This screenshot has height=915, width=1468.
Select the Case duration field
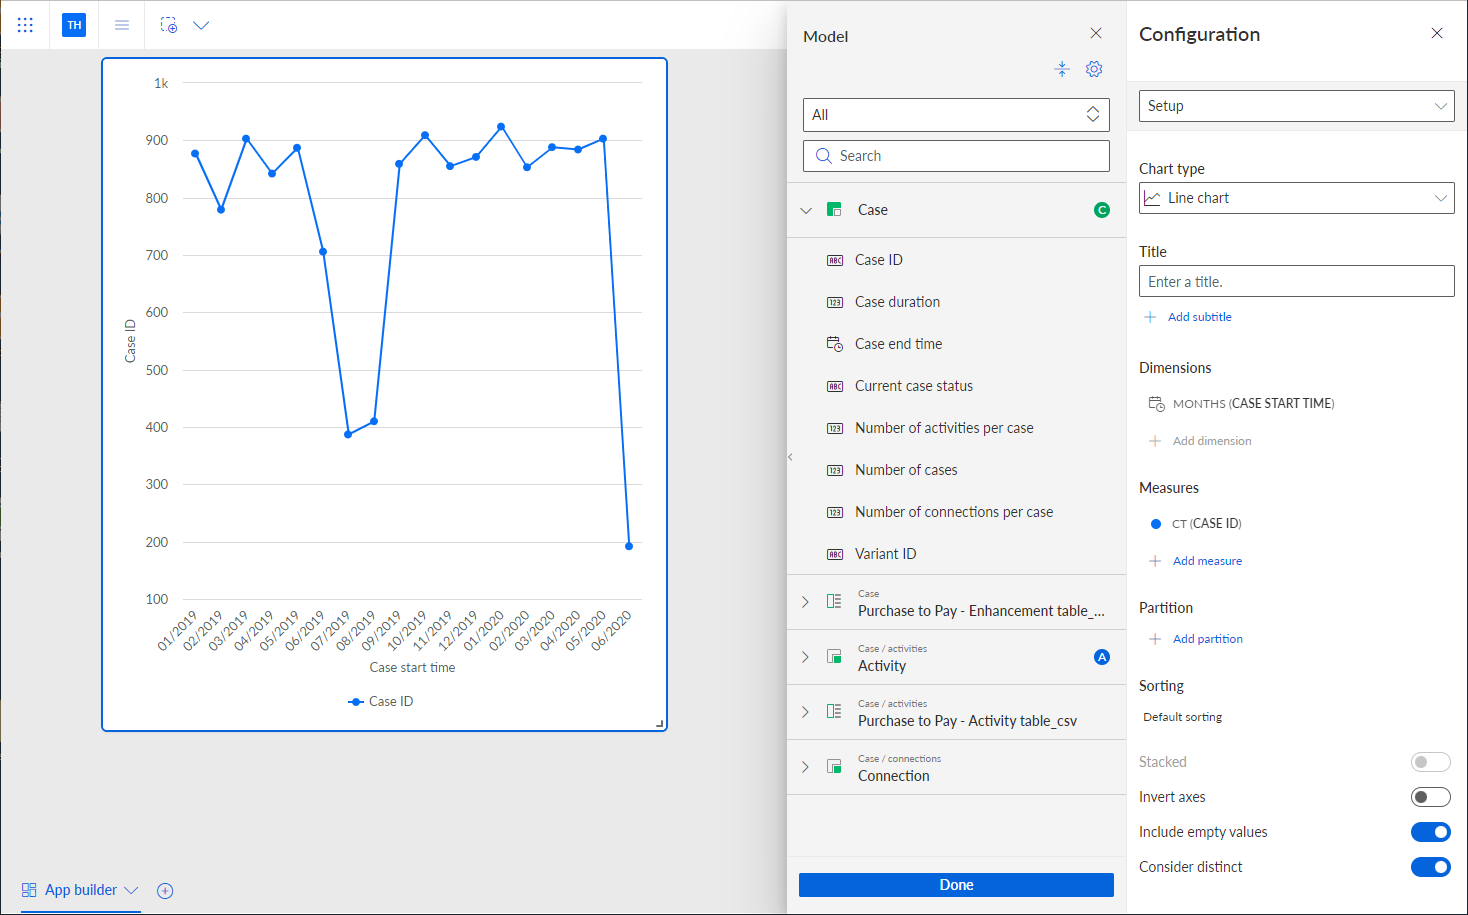click(897, 302)
